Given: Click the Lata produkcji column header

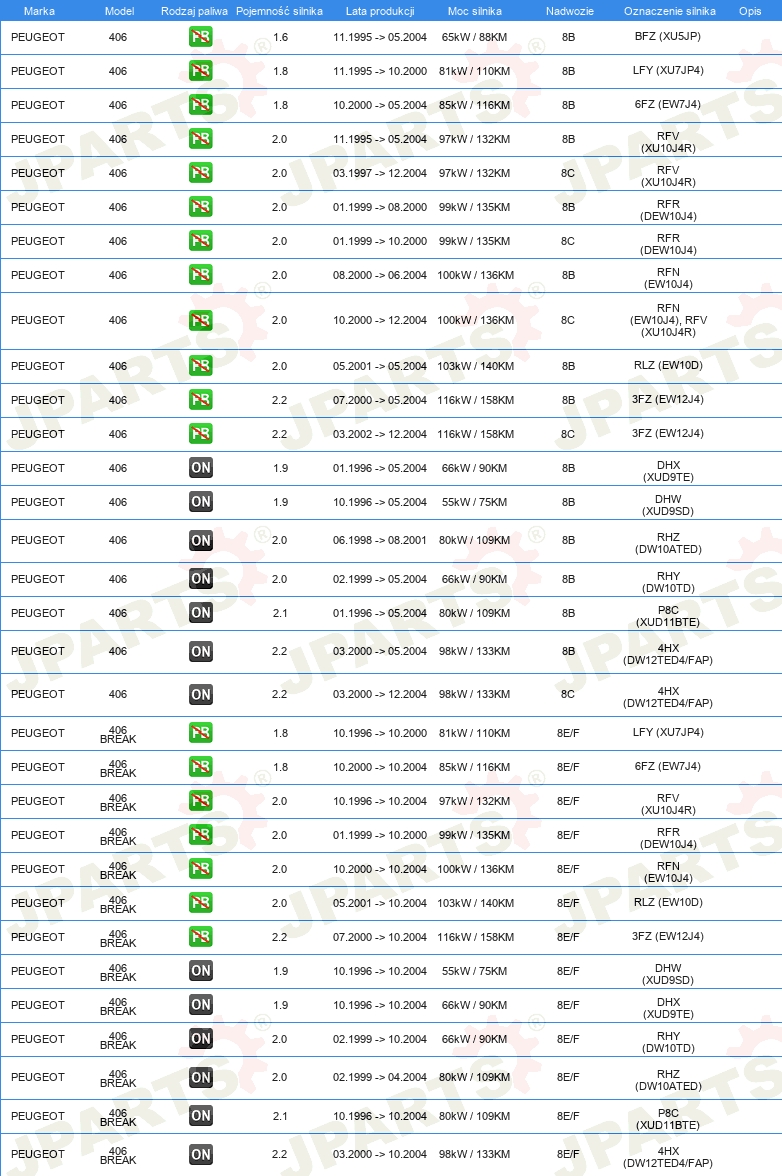Looking at the screenshot, I should click(x=380, y=11).
